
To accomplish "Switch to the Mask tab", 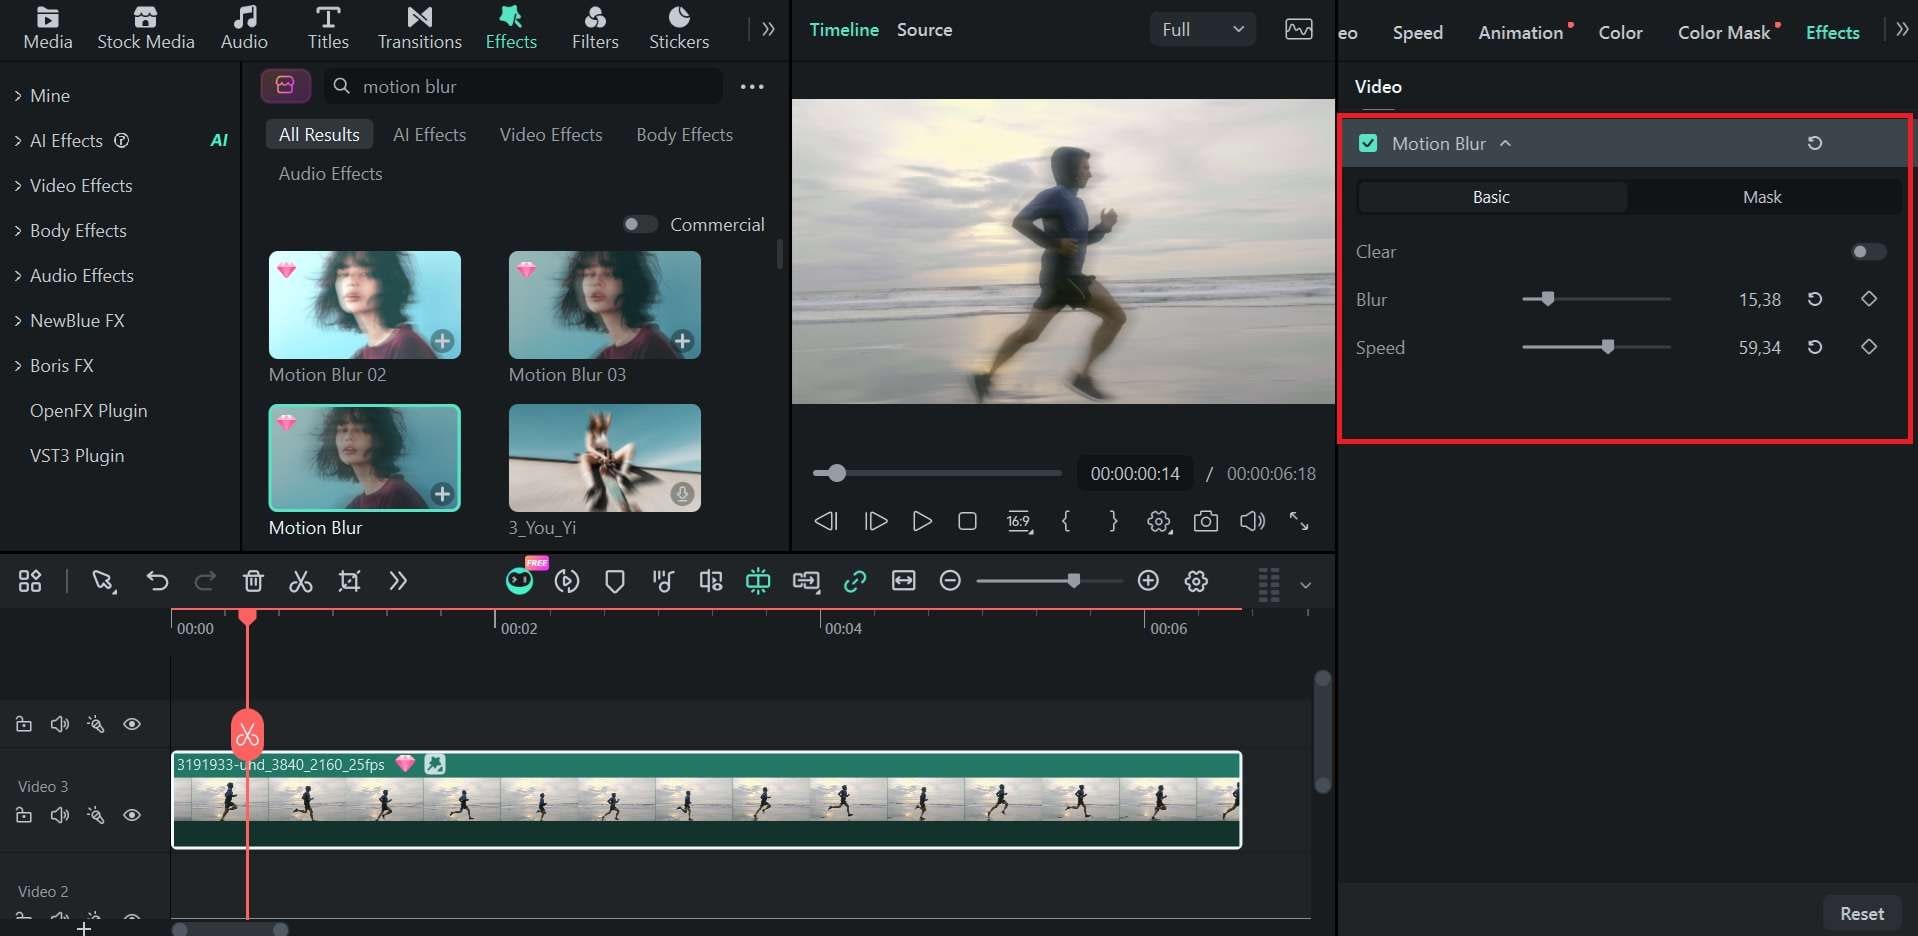I will (x=1762, y=197).
